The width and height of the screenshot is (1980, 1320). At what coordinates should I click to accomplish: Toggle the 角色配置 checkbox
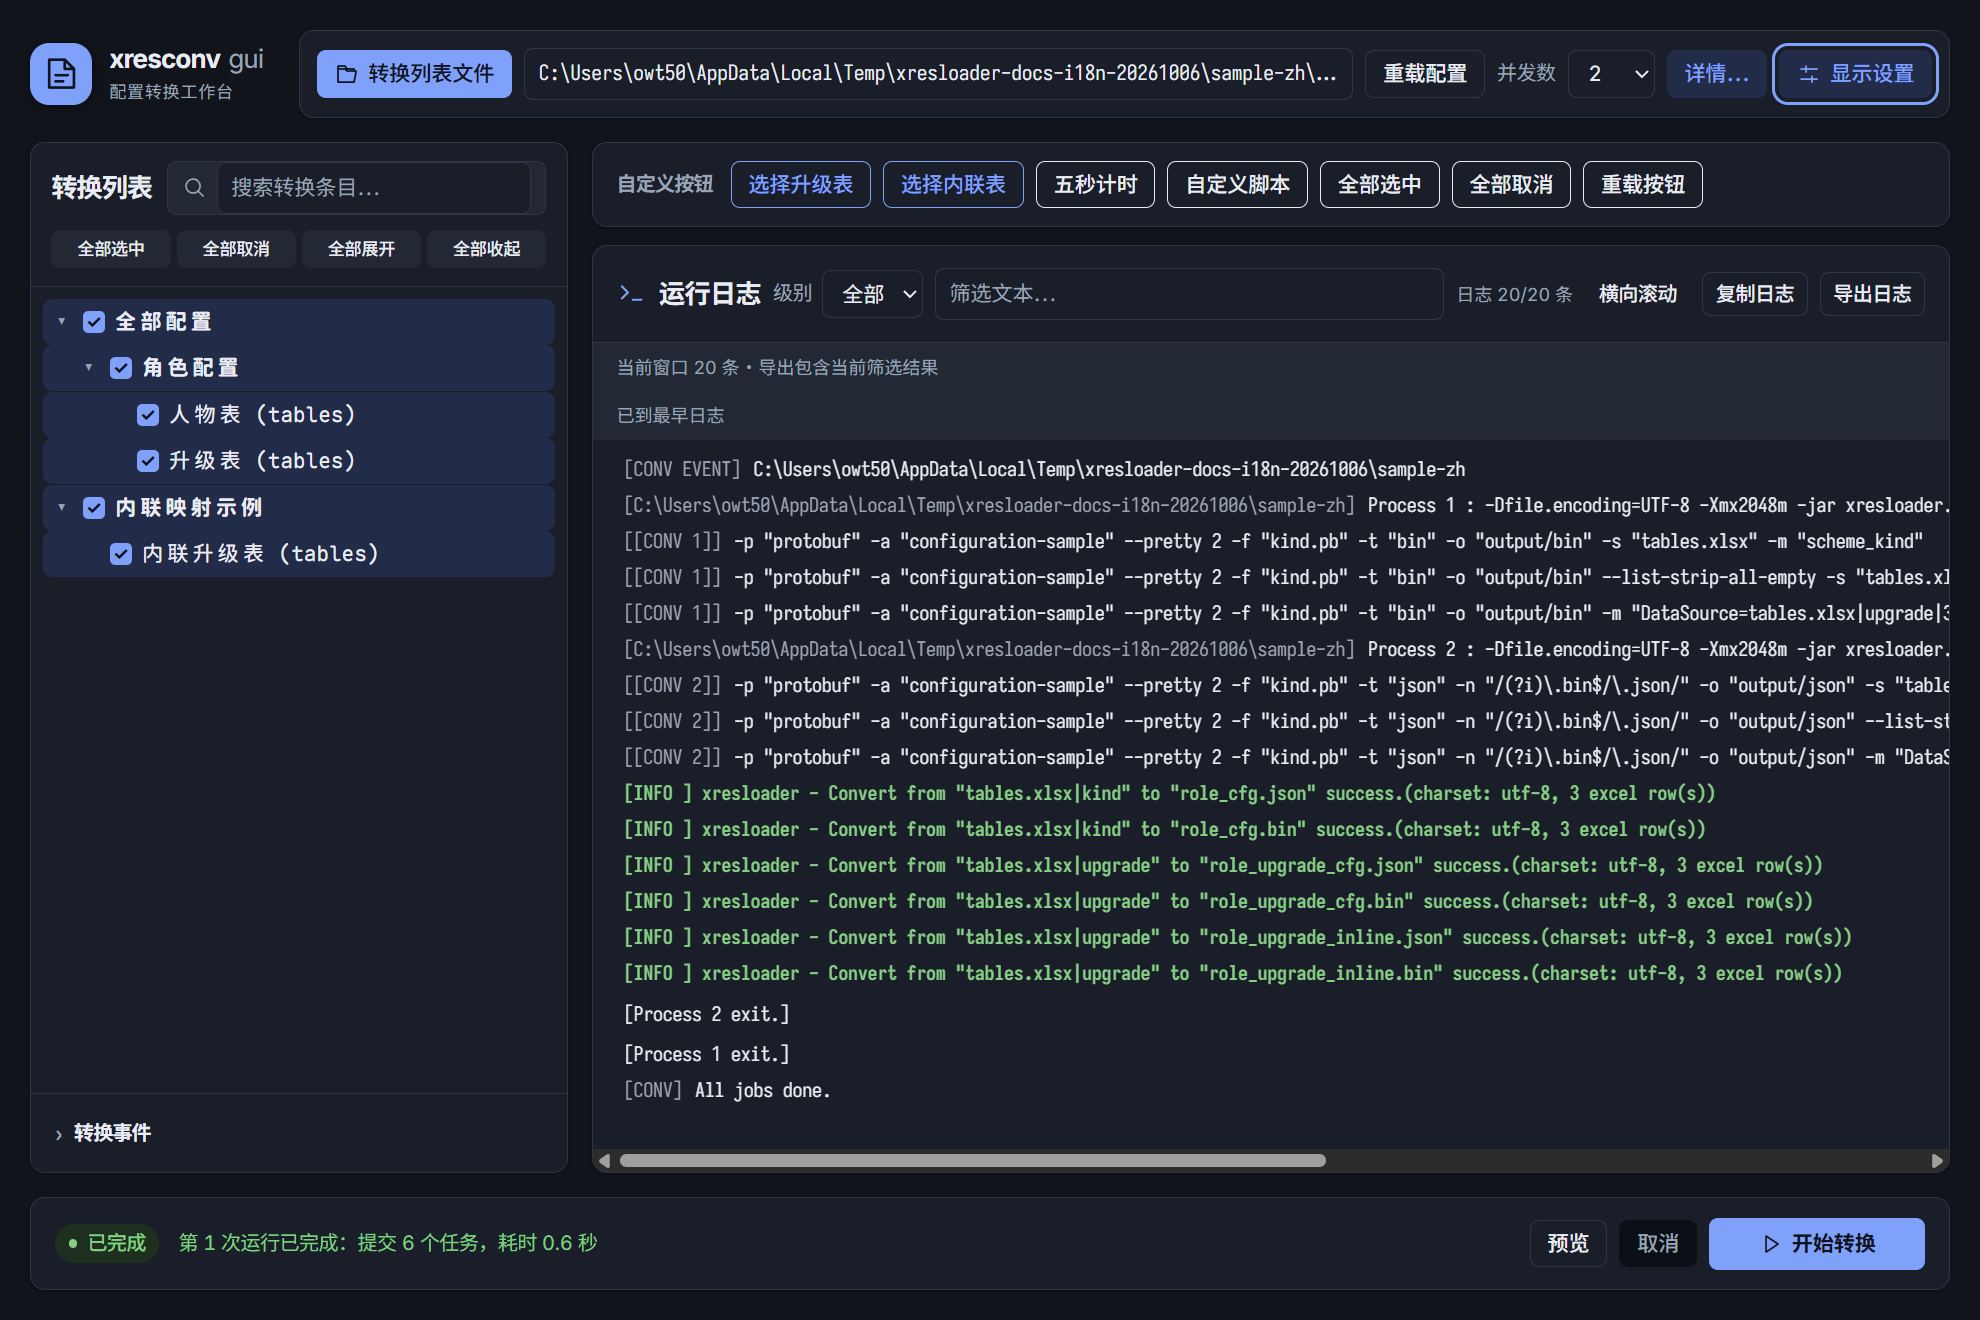[121, 368]
